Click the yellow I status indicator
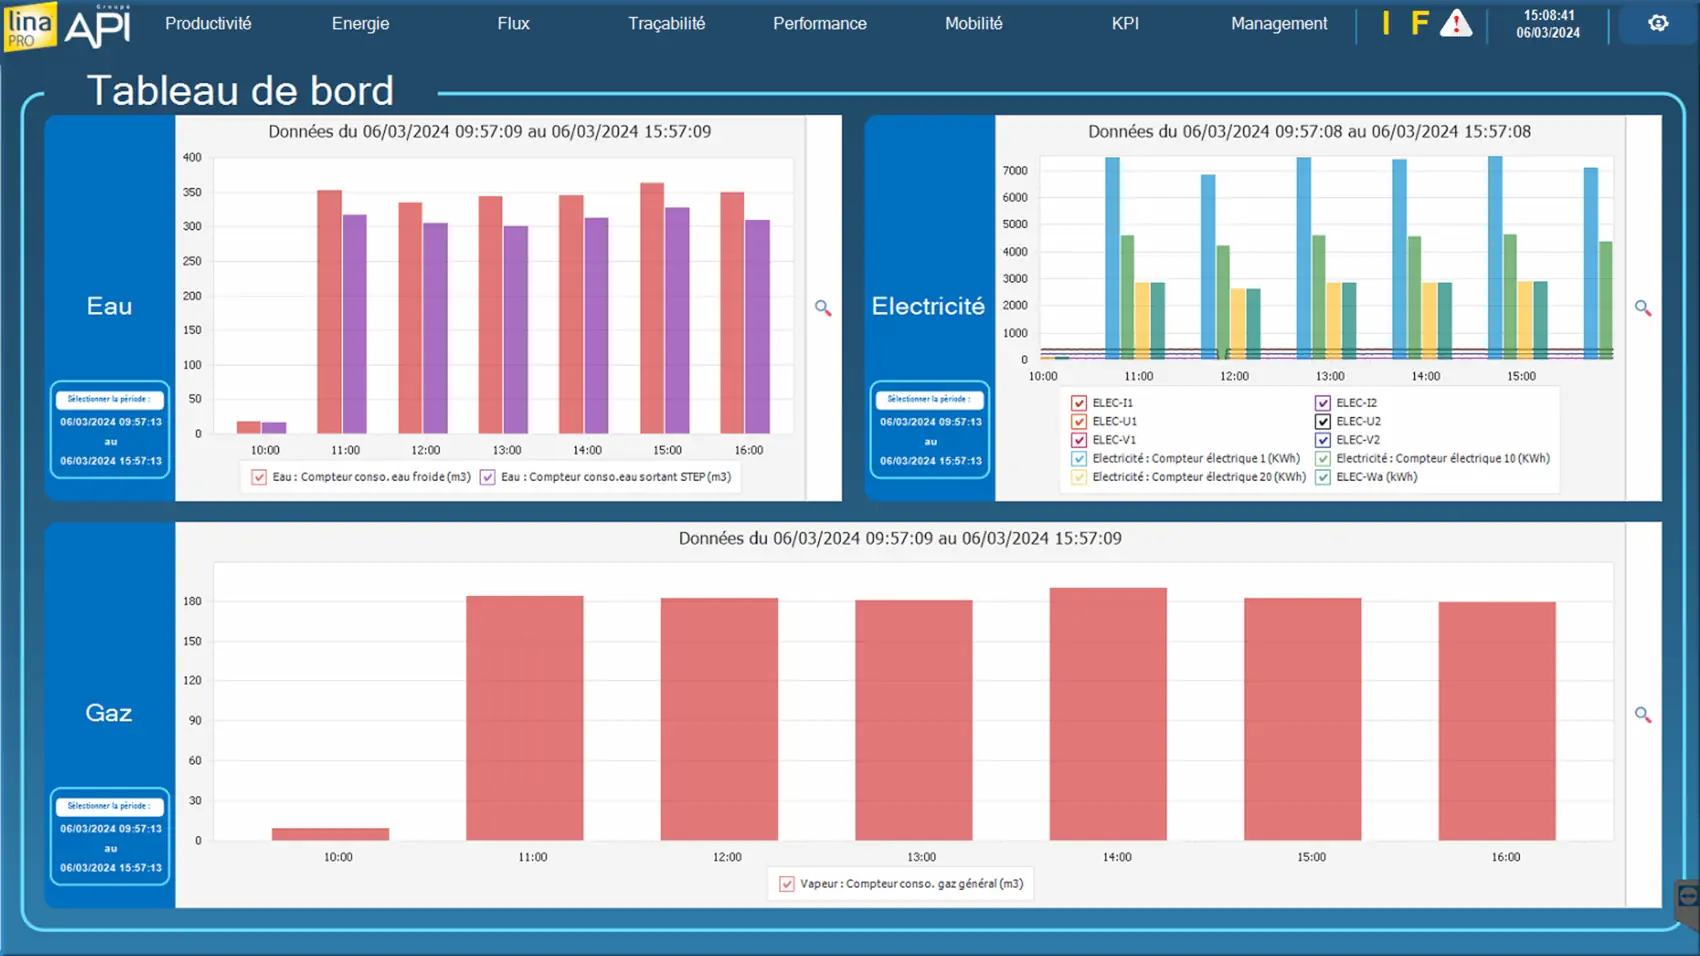 coord(1386,23)
